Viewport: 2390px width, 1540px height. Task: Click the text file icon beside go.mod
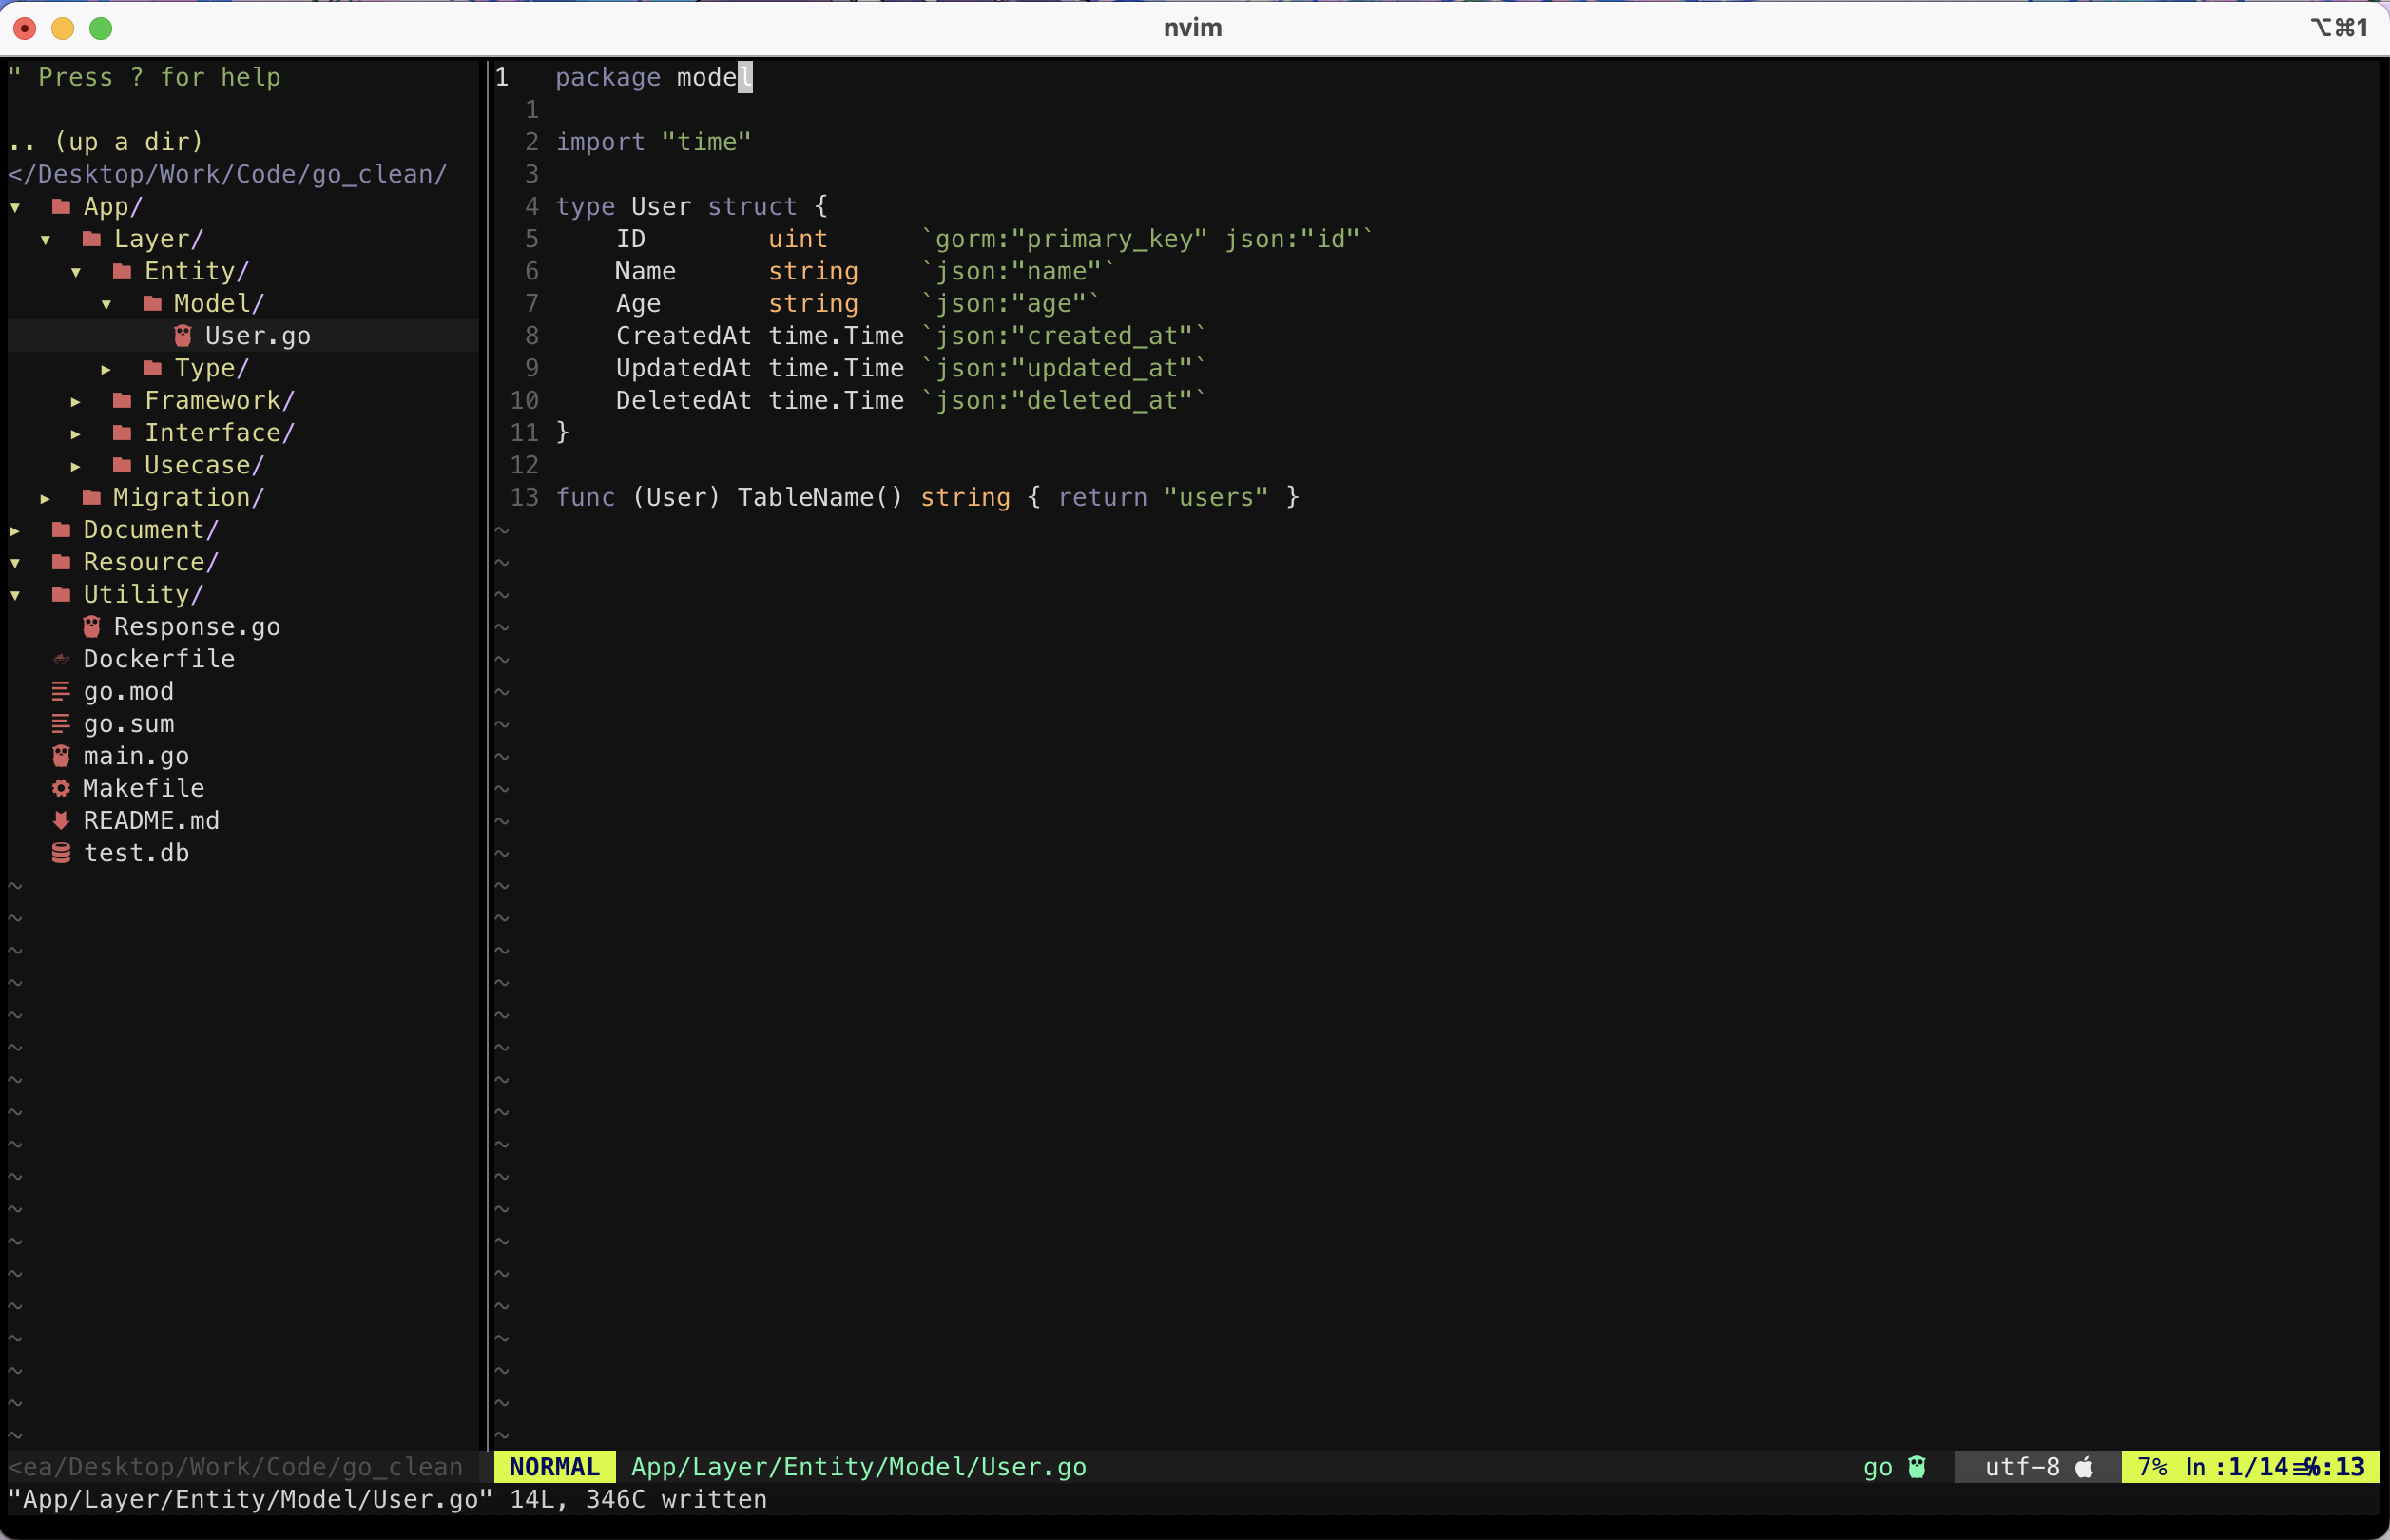tap(61, 691)
